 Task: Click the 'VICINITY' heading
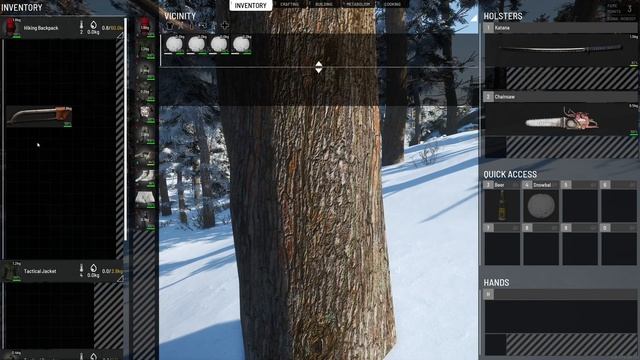click(180, 16)
